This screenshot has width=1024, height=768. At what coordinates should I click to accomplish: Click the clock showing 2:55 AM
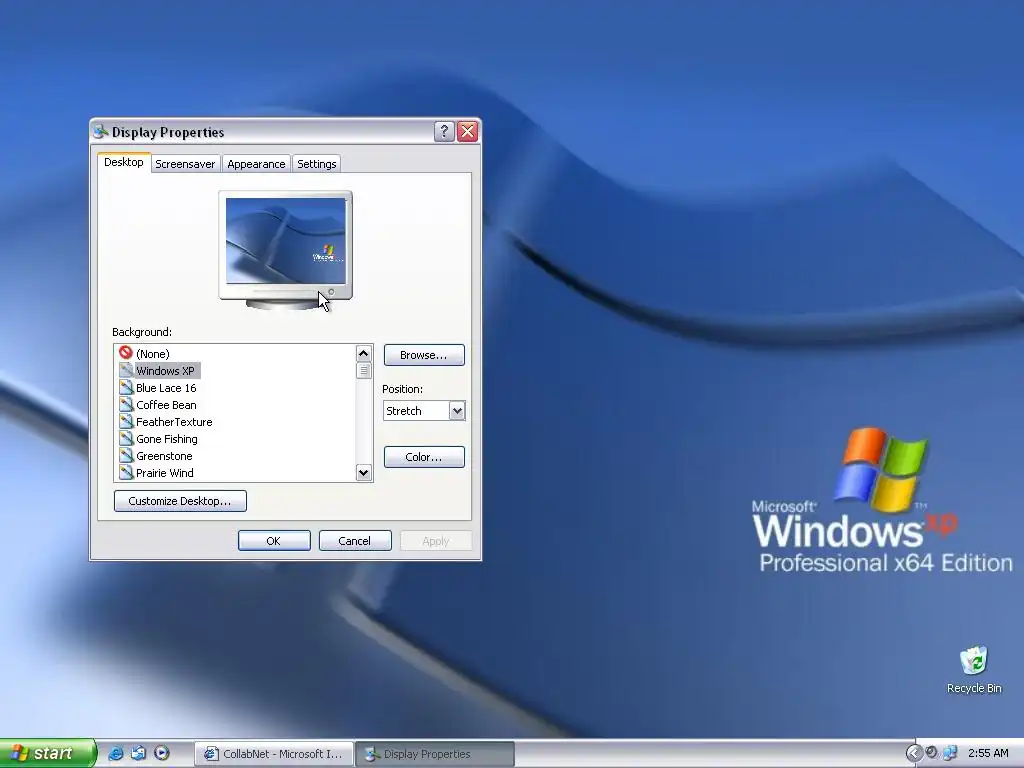(x=988, y=754)
